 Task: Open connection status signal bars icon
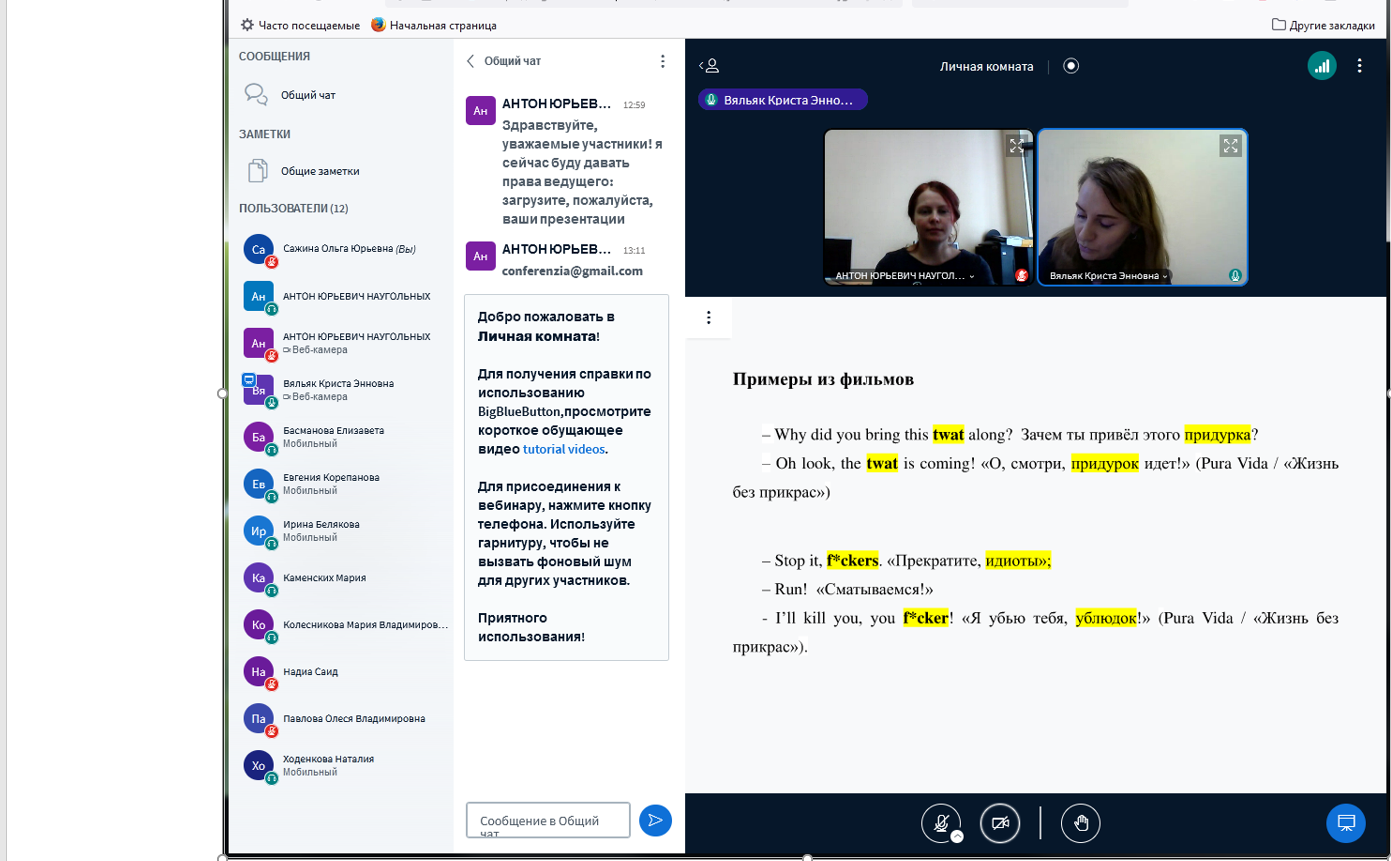[1322, 66]
